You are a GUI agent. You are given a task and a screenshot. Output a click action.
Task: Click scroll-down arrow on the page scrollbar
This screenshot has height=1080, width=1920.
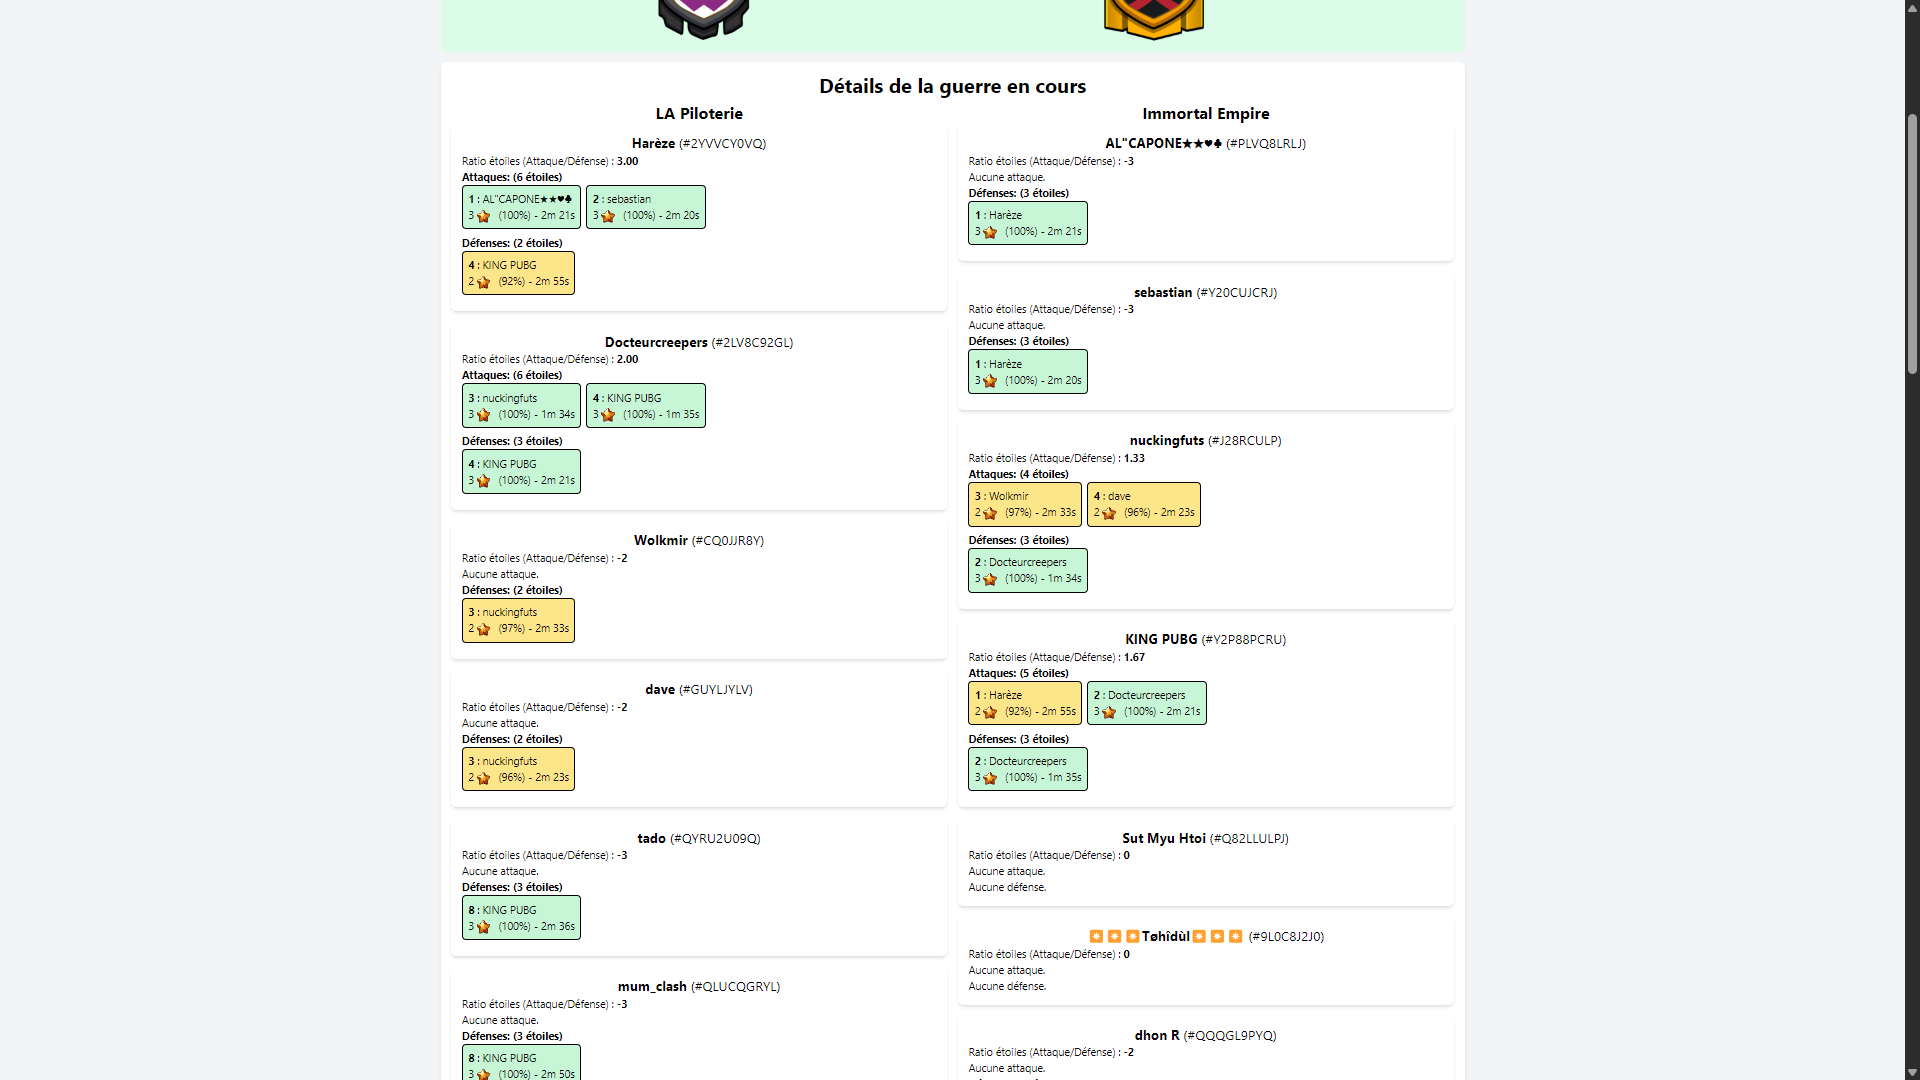(1912, 1071)
